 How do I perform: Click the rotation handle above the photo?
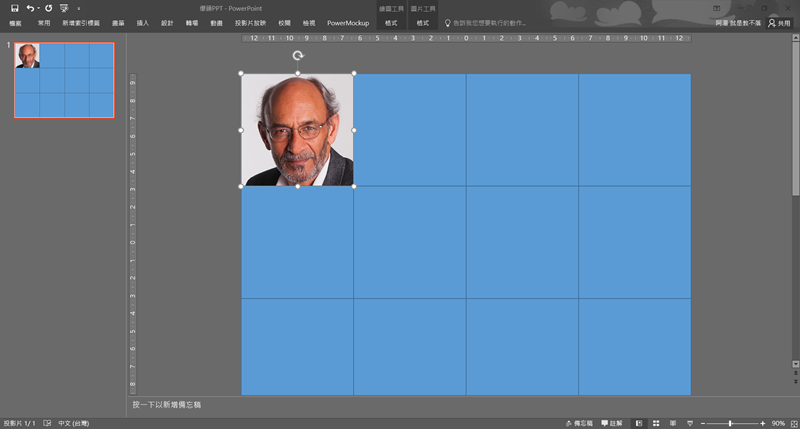298,56
